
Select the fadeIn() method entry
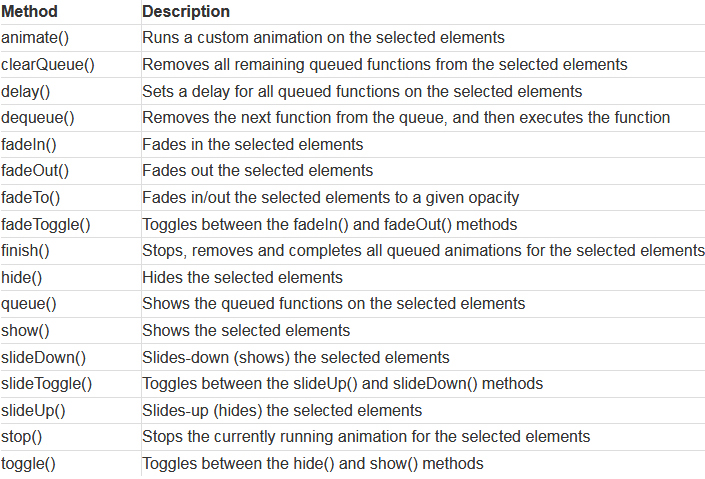click(29, 144)
